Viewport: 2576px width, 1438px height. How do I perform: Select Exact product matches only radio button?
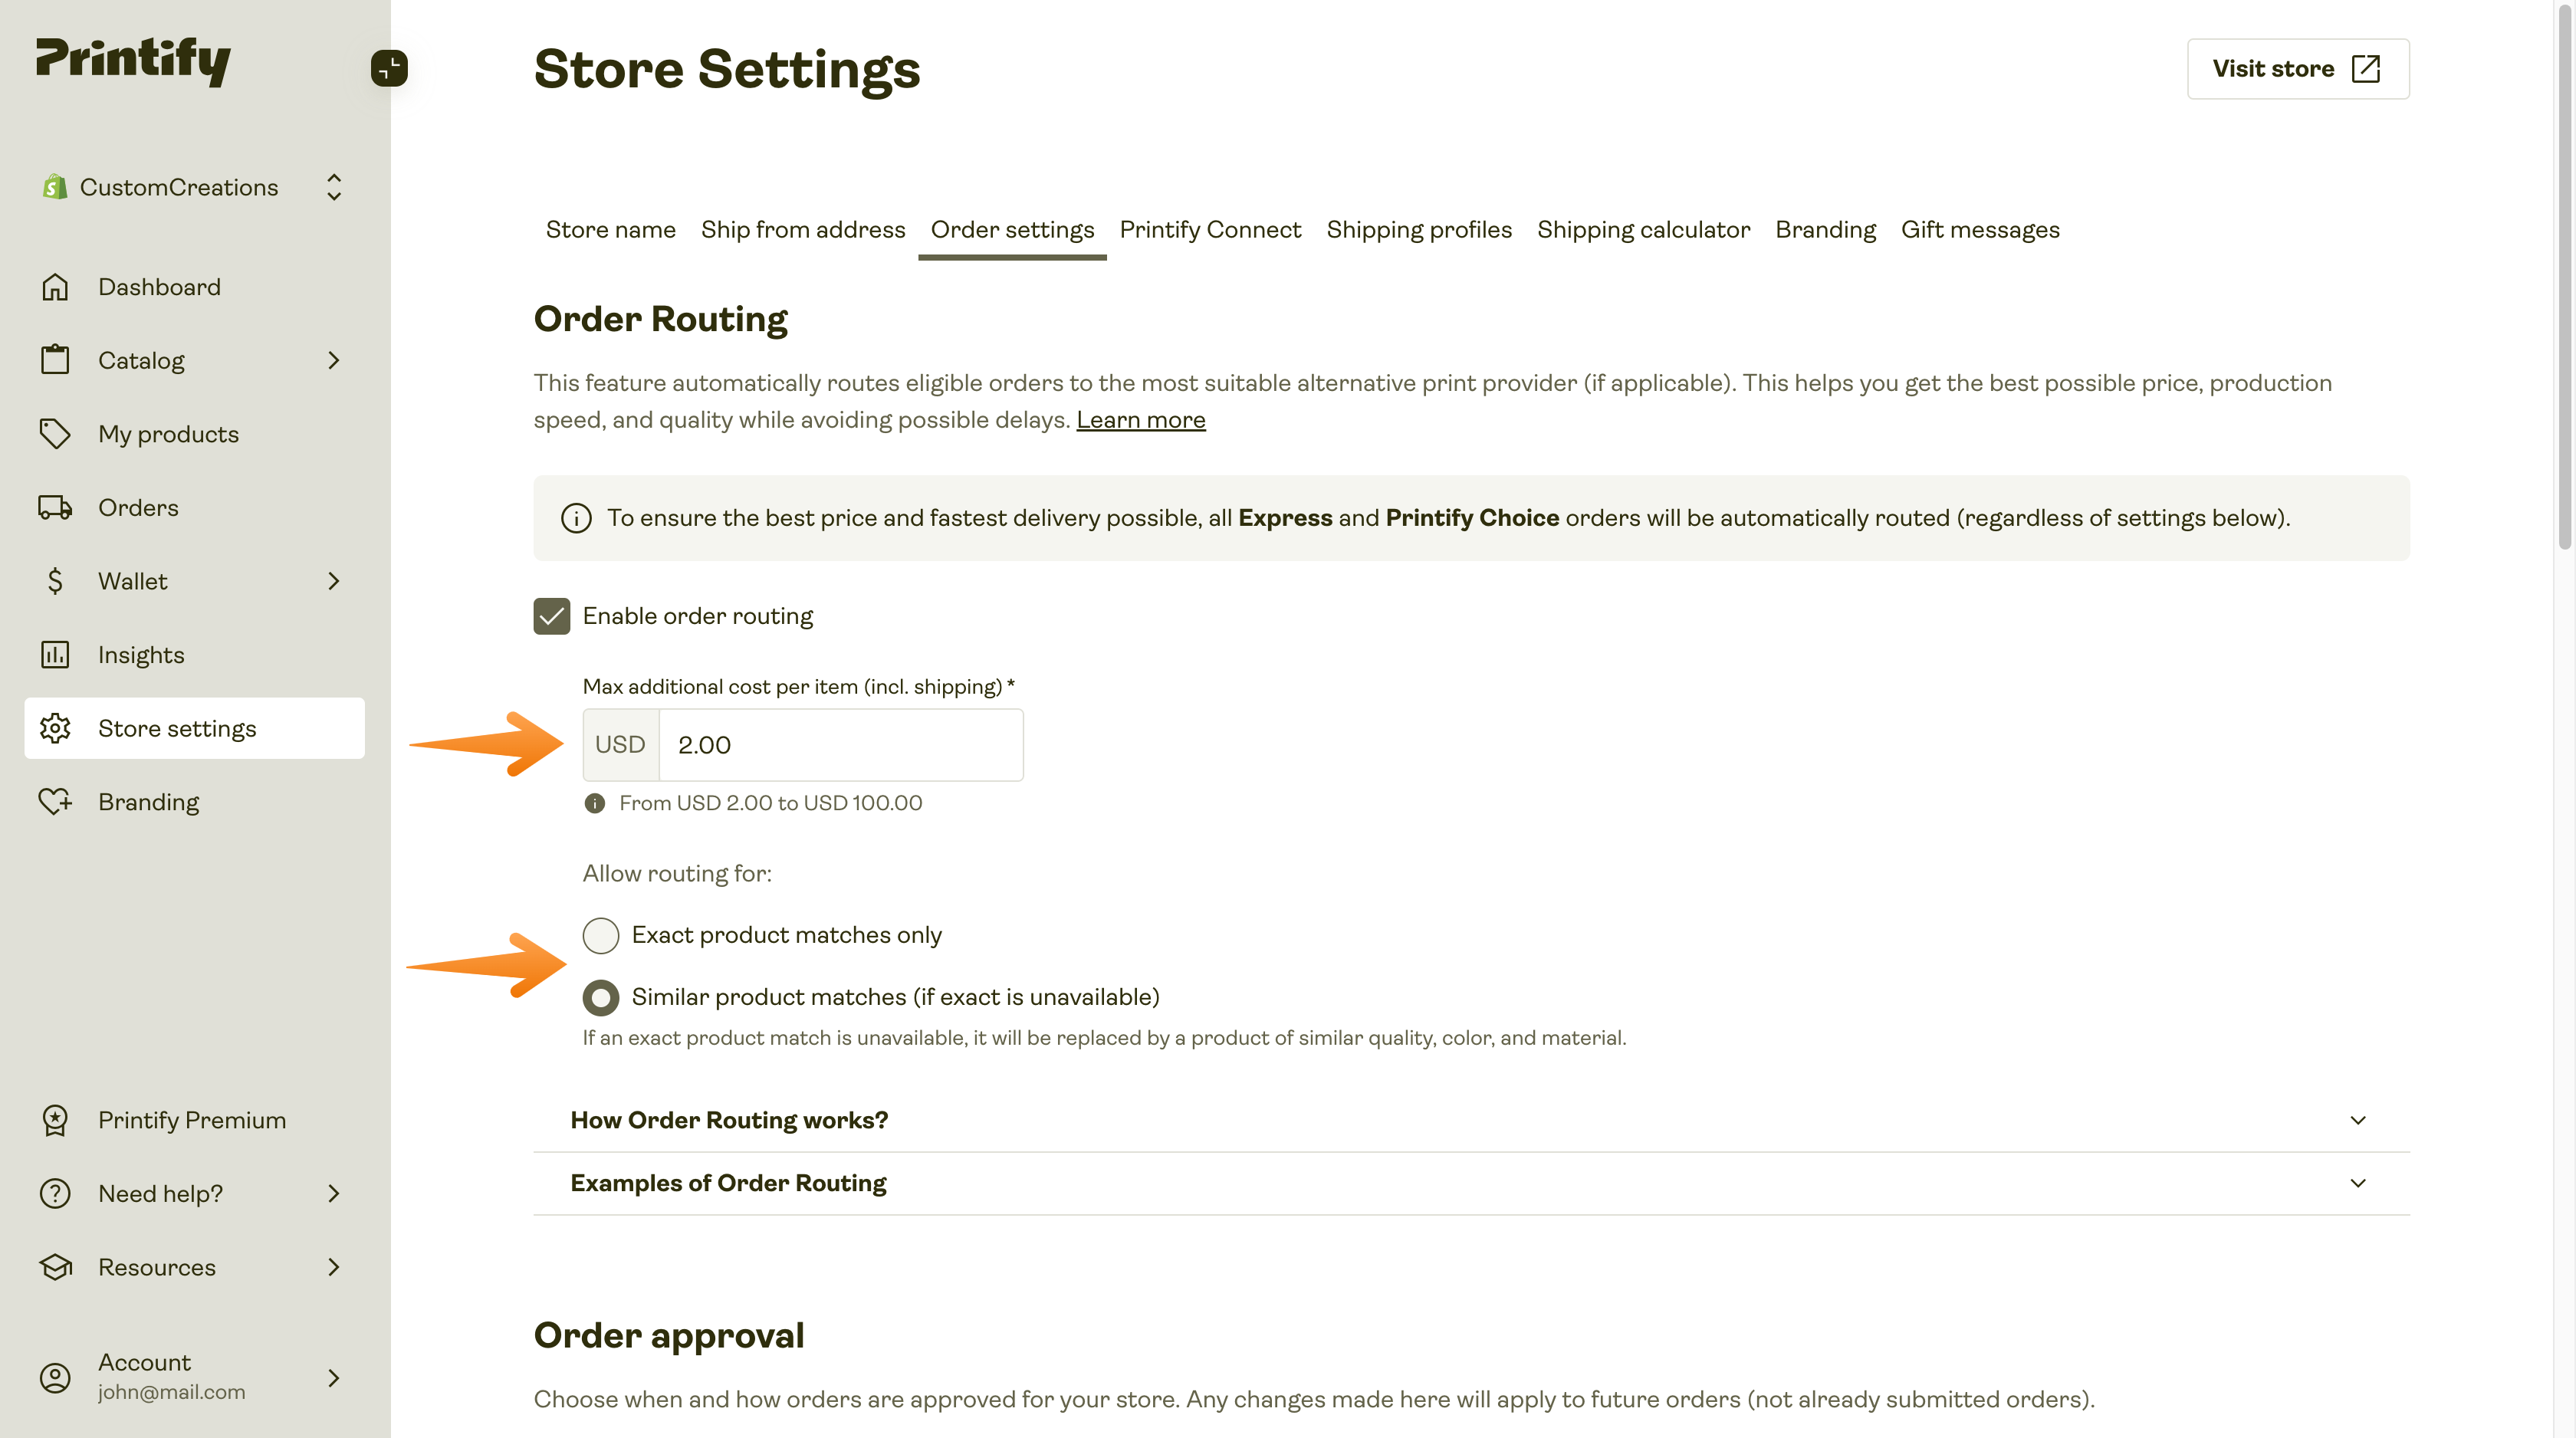(601, 935)
